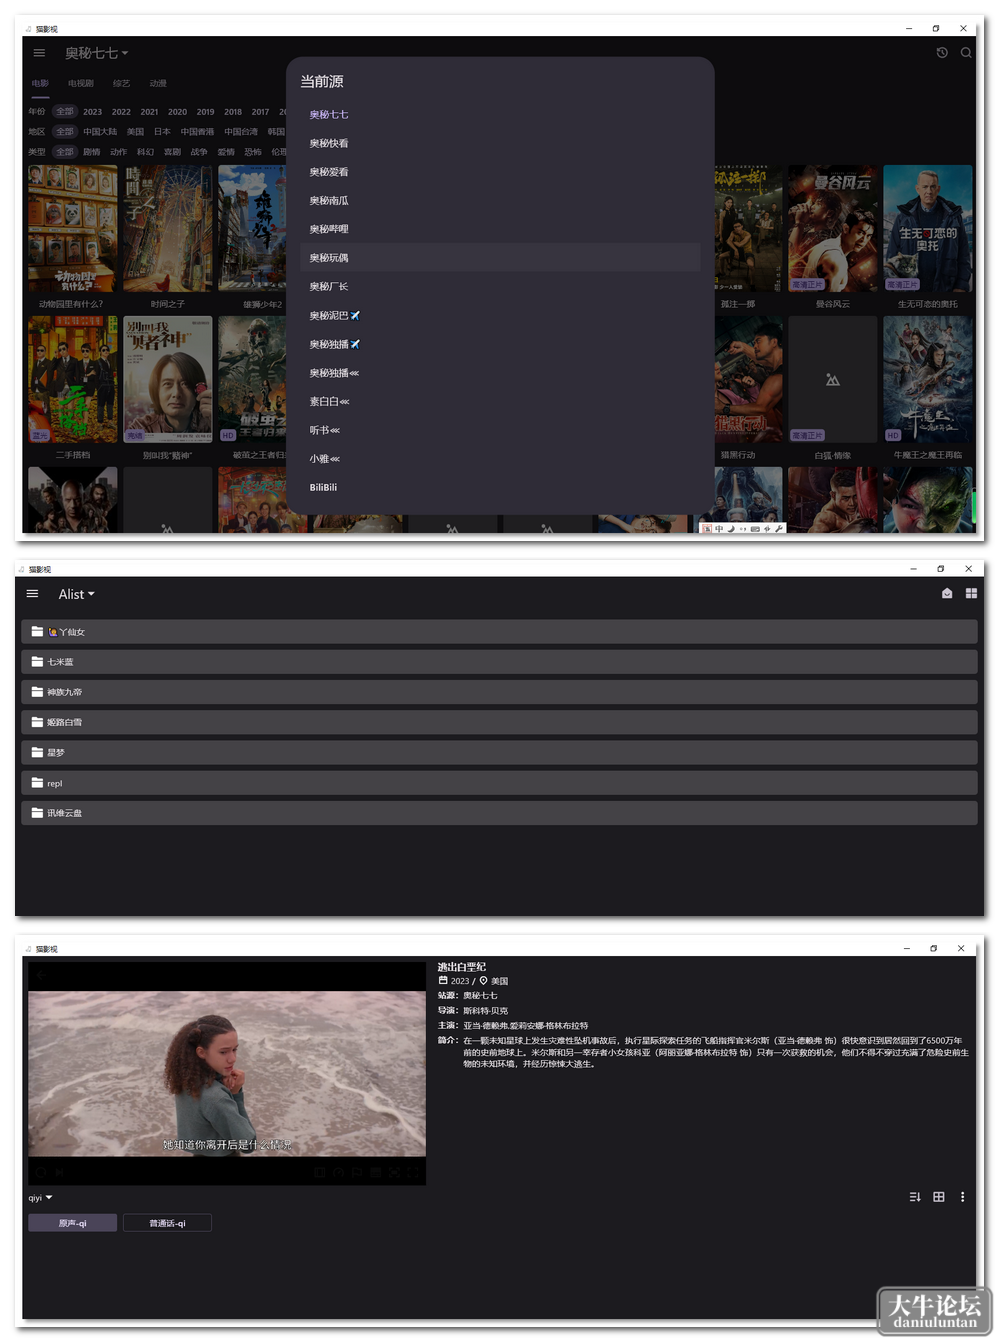Open 牛魔王之魔王再临 movie poster

[928, 380]
